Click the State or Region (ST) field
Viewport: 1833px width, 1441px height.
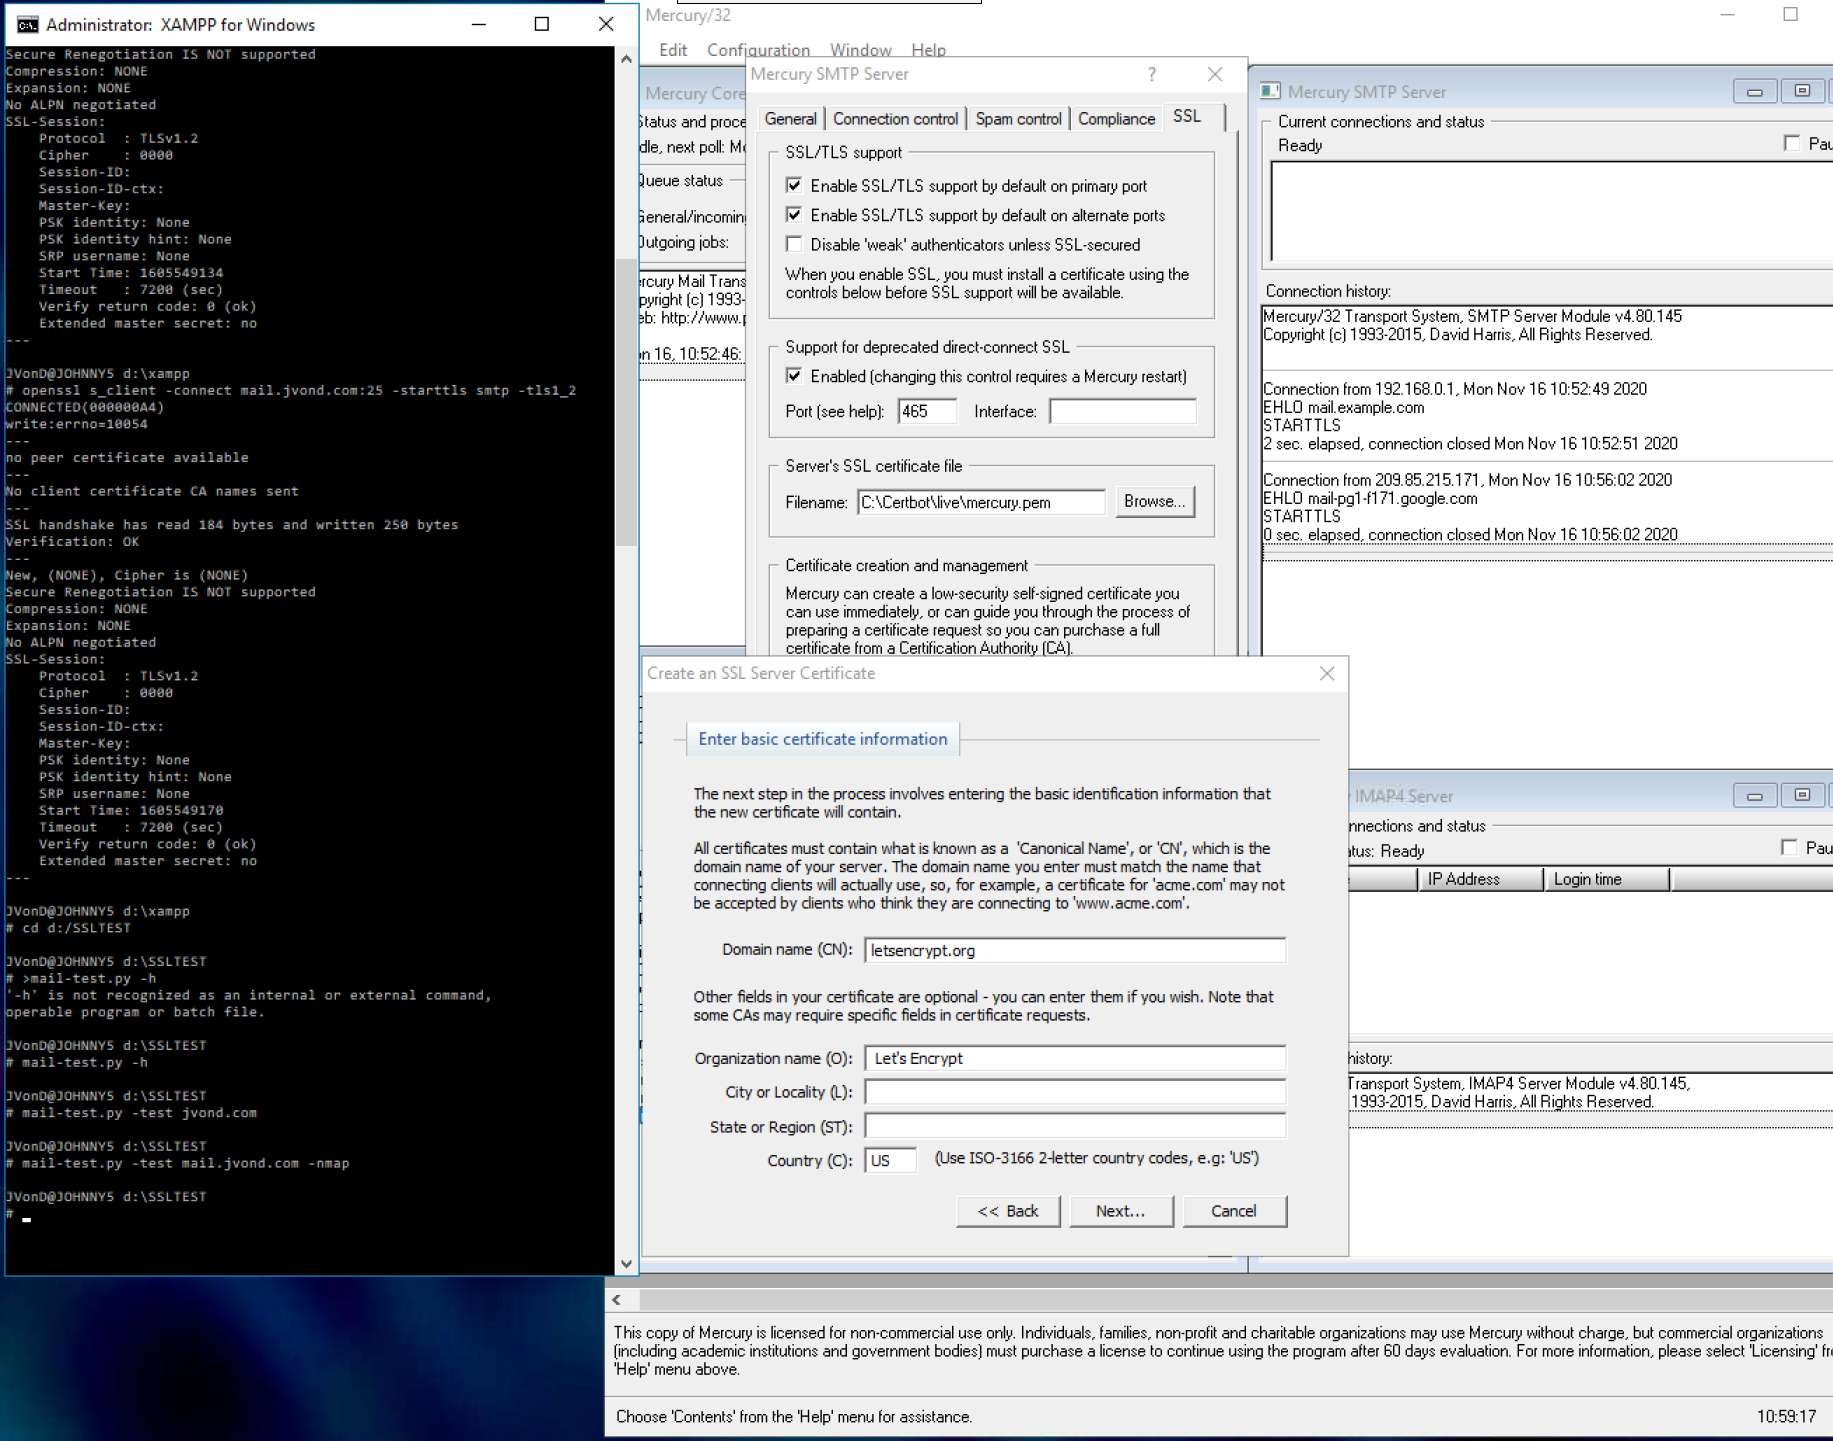(x=1074, y=1126)
